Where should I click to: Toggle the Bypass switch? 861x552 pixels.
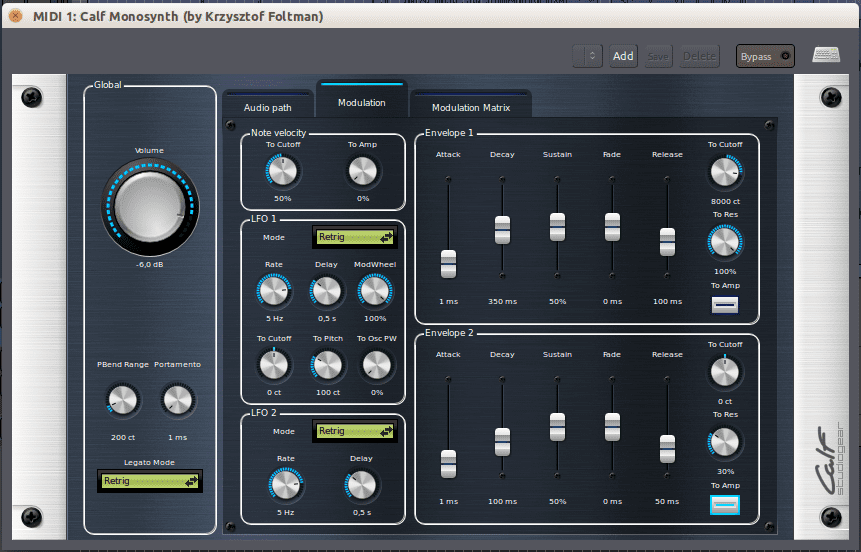765,56
